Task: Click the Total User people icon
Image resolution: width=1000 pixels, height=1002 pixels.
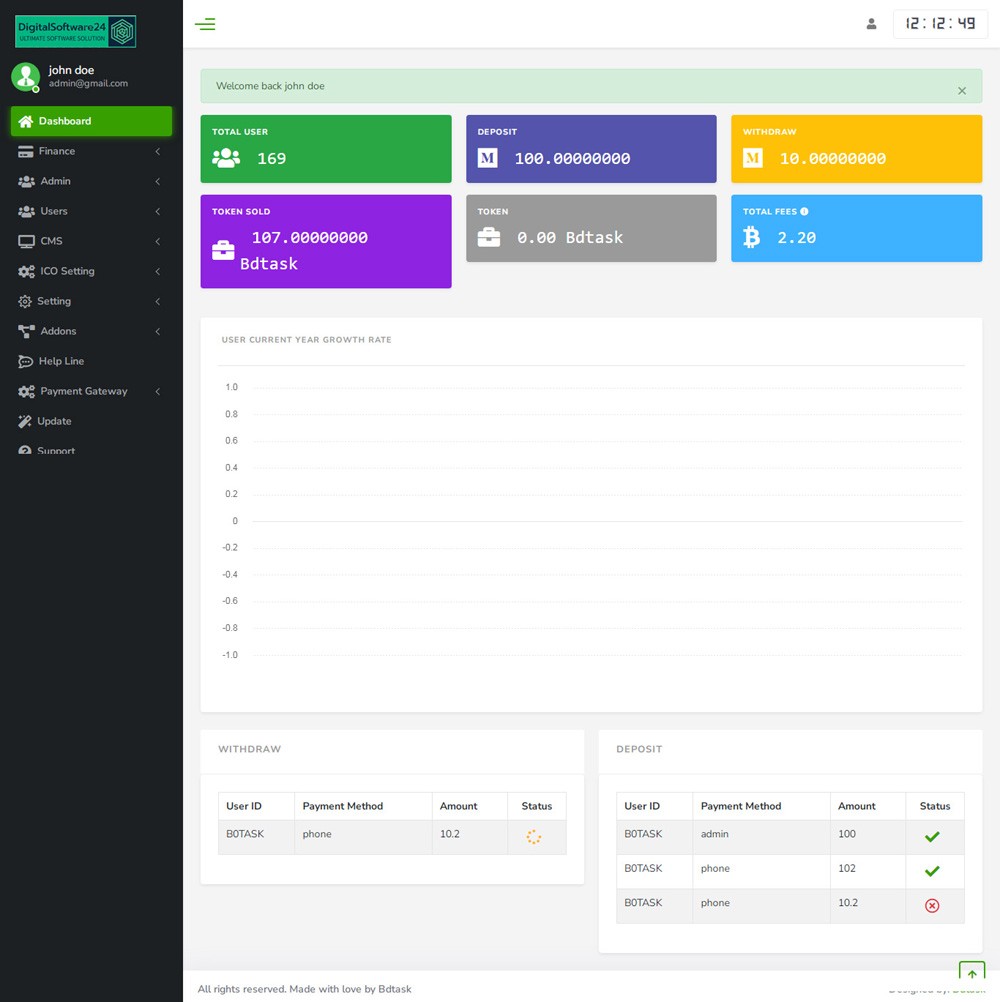Action: [x=226, y=158]
